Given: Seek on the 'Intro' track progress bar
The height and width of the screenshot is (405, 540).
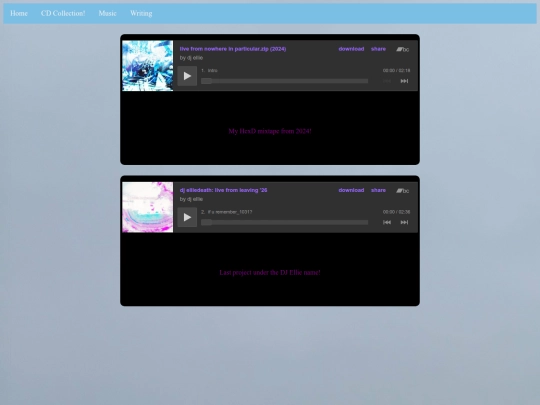Looking at the screenshot, I should [x=284, y=81].
